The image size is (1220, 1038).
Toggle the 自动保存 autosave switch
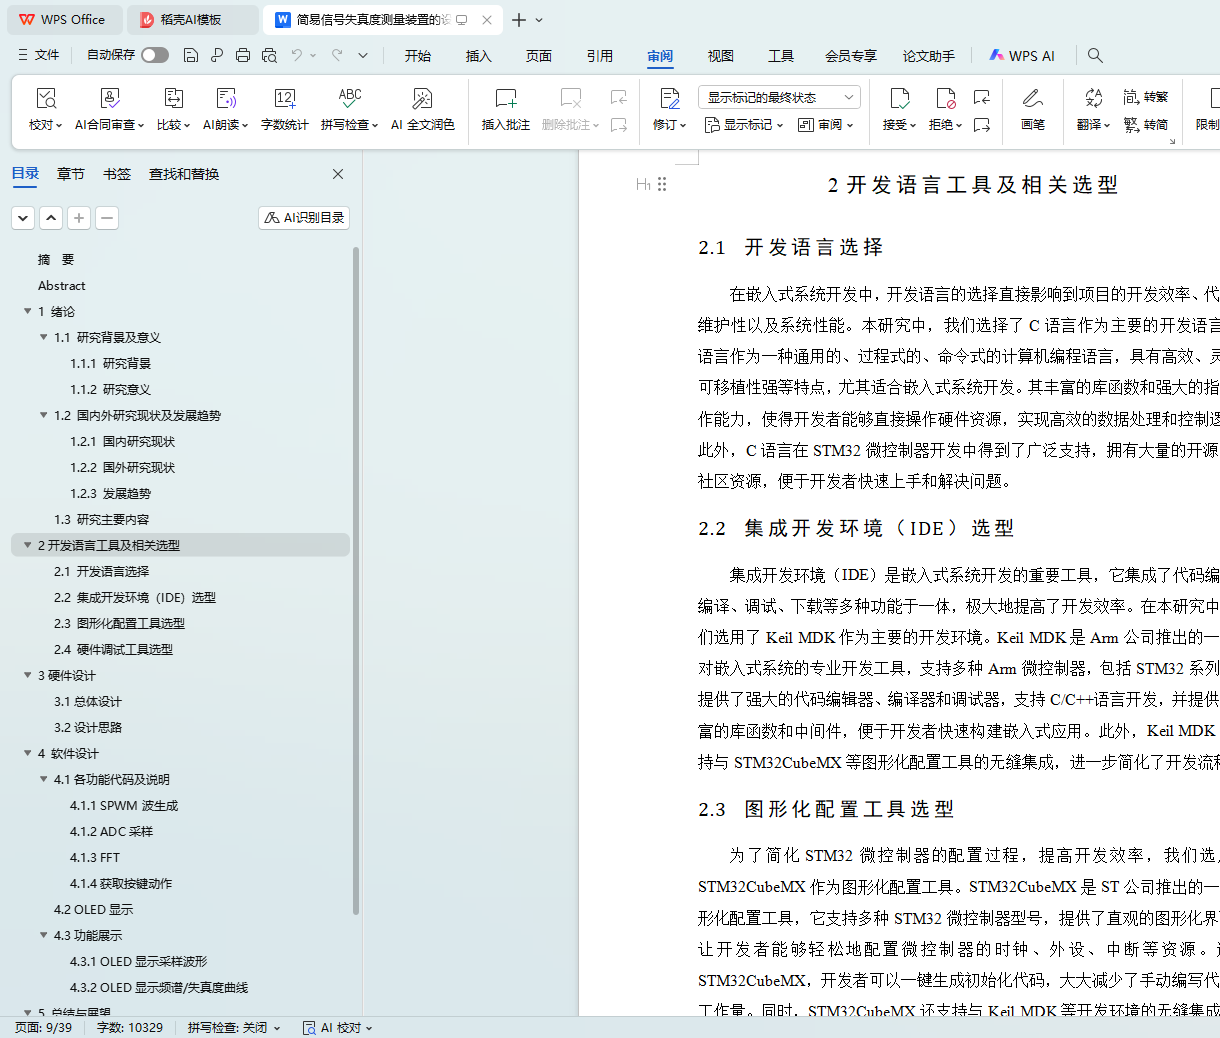click(x=155, y=55)
